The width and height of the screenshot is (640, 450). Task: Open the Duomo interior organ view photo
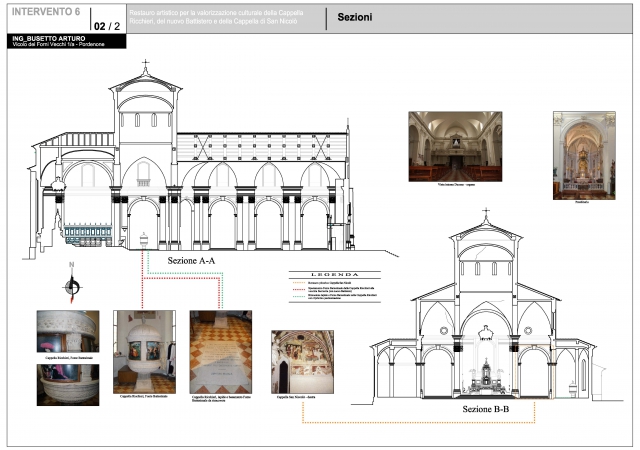[x=455, y=146]
